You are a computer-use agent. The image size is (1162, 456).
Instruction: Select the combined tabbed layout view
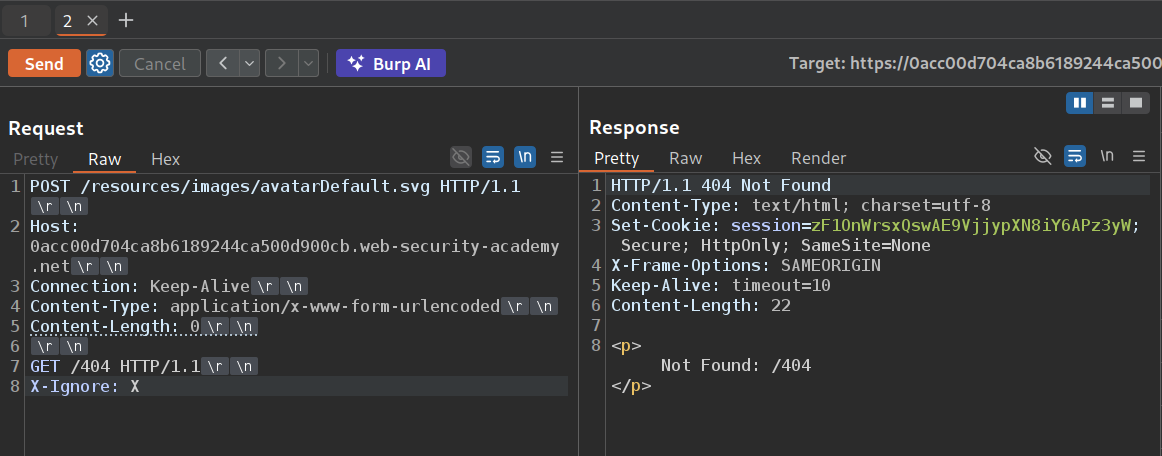pos(1135,103)
